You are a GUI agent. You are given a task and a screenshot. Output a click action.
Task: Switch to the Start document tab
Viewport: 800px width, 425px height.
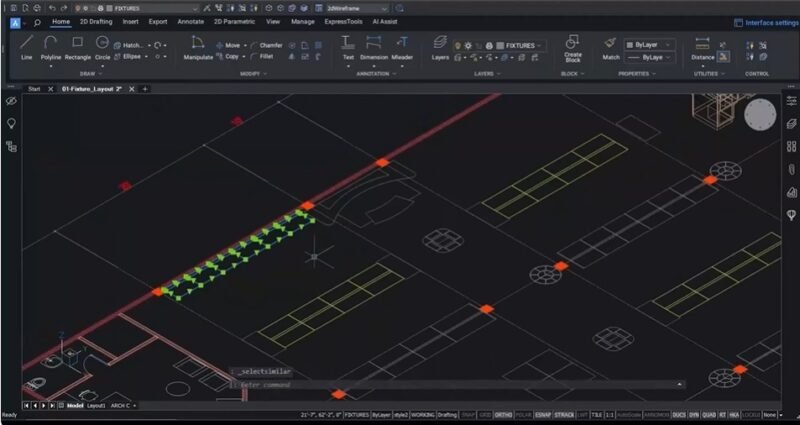[x=34, y=89]
